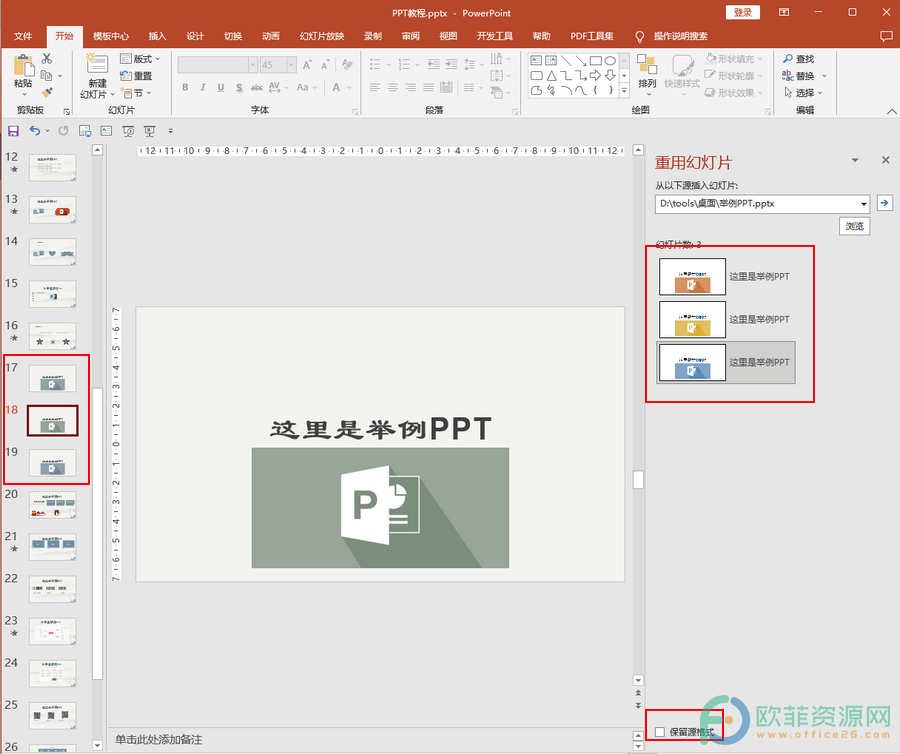The width and height of the screenshot is (900, 754).
Task: Open the Layout (版式) dropdown
Action: 140,59
